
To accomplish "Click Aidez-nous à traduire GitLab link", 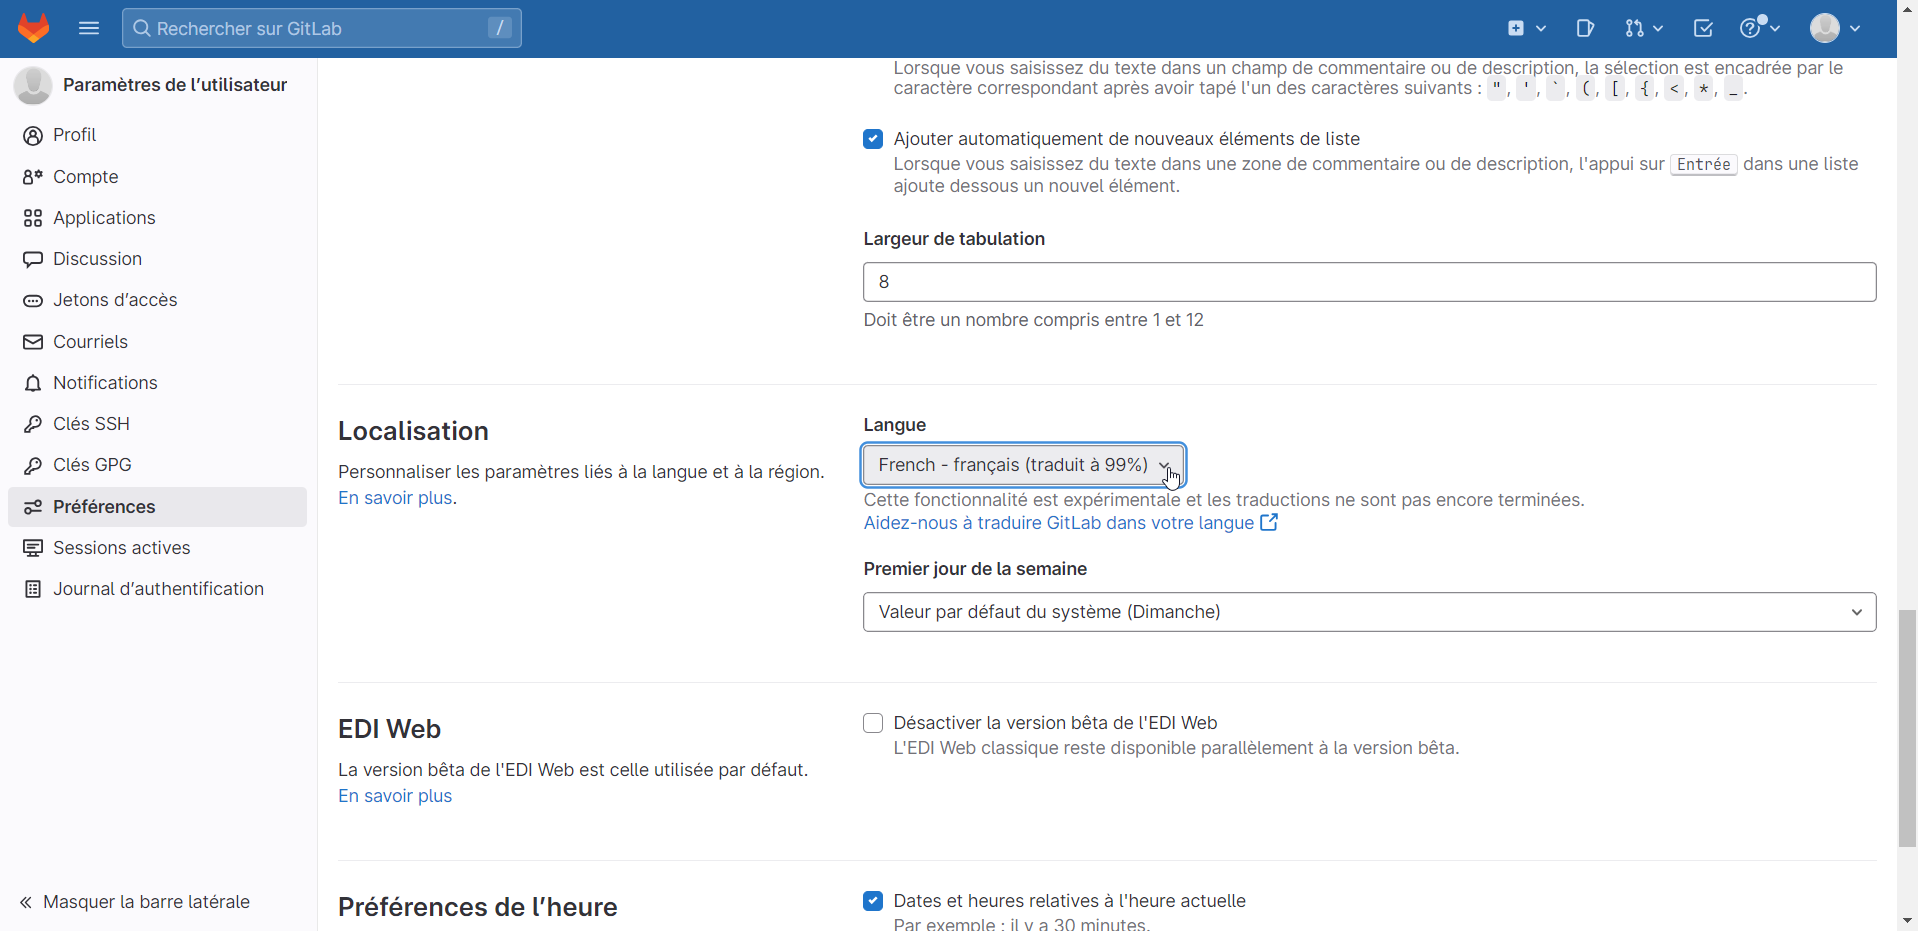I will click(x=1059, y=523).
